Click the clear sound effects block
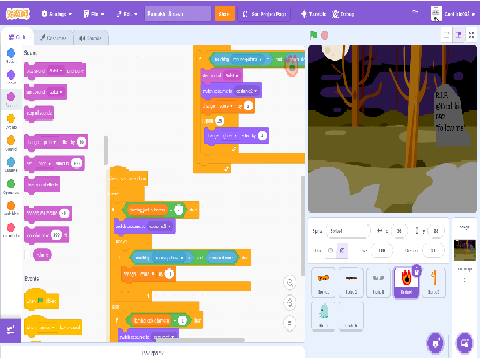 (x=42, y=184)
